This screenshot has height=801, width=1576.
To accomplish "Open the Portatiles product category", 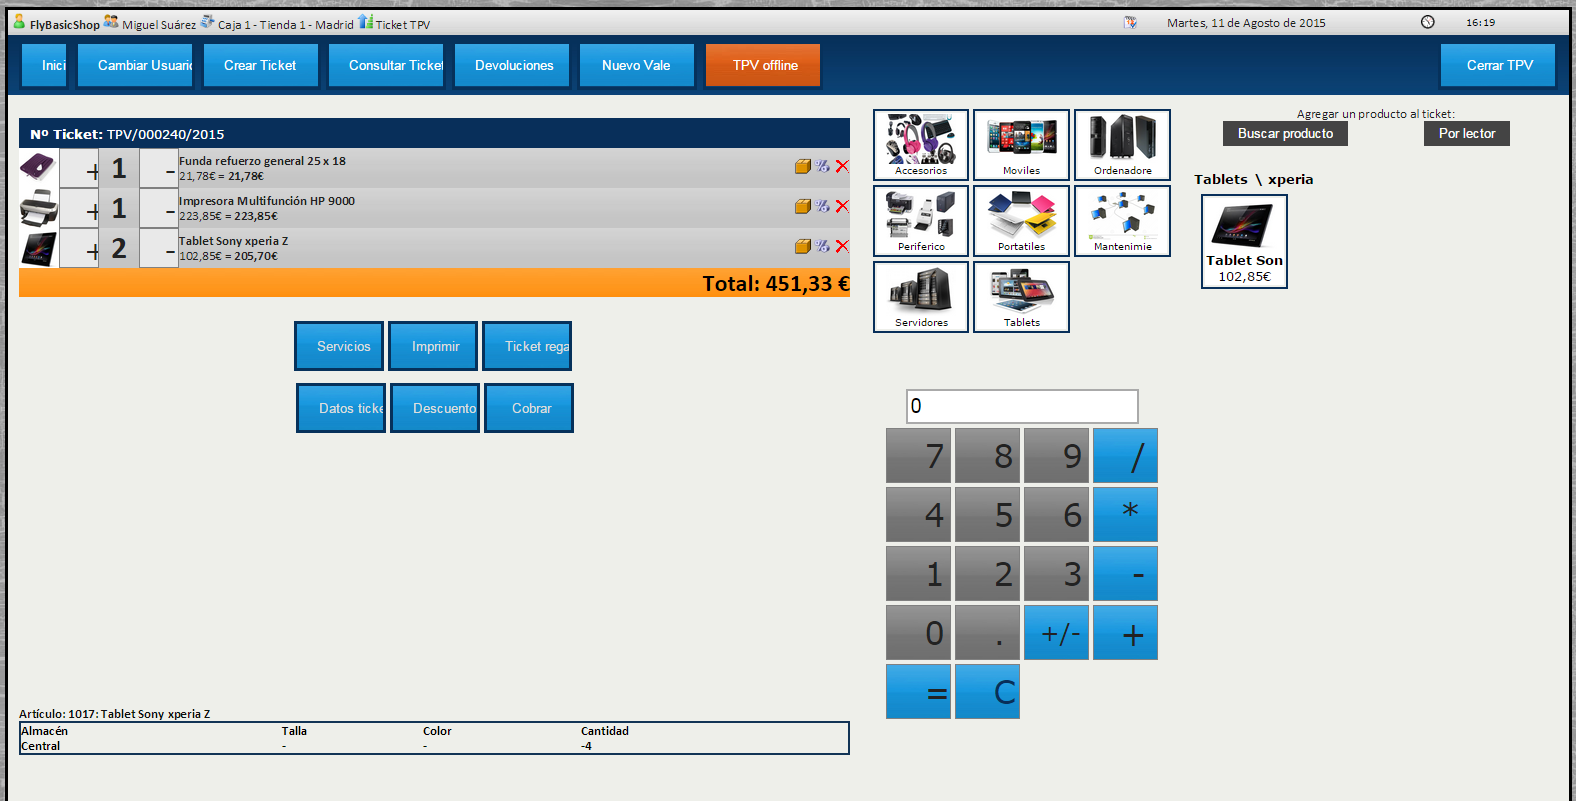I will tap(1021, 220).
